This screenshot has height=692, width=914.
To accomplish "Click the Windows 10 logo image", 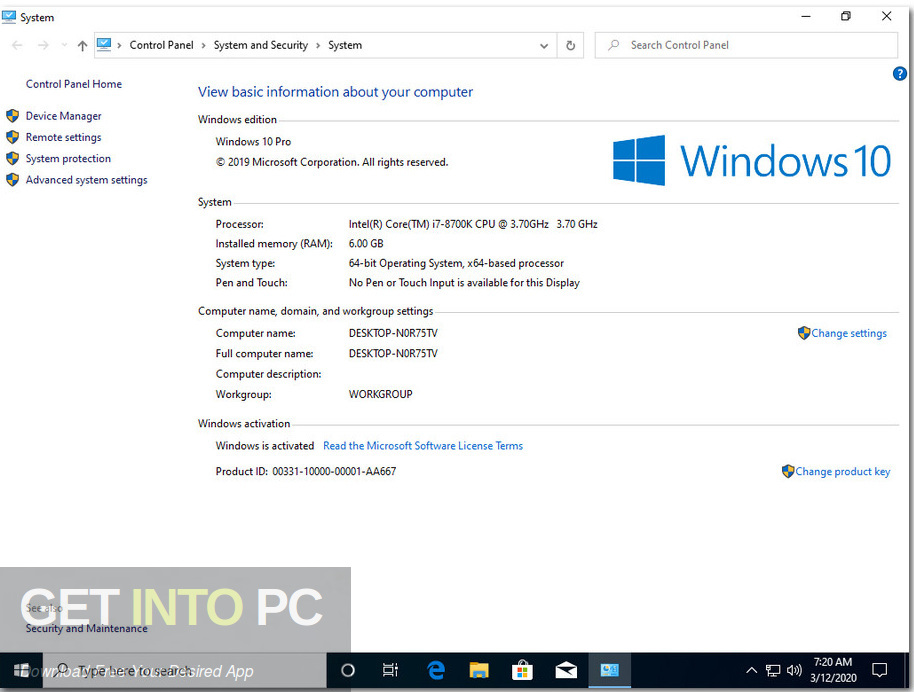I will (x=752, y=160).
